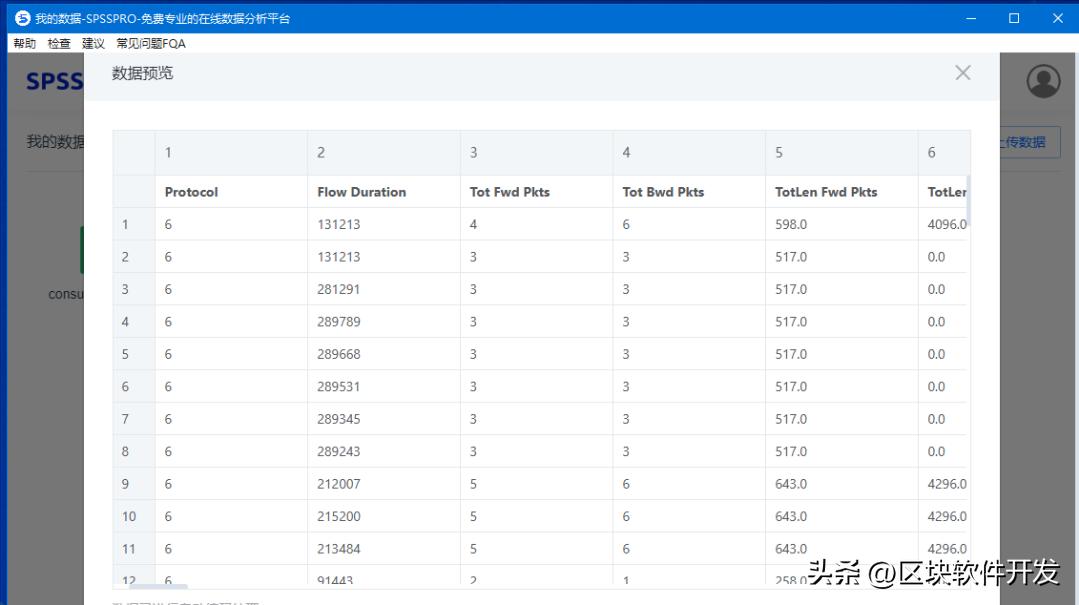Open the 常见问题FQA menu
Viewport: 1079px width, 605px height.
[x=151, y=44]
